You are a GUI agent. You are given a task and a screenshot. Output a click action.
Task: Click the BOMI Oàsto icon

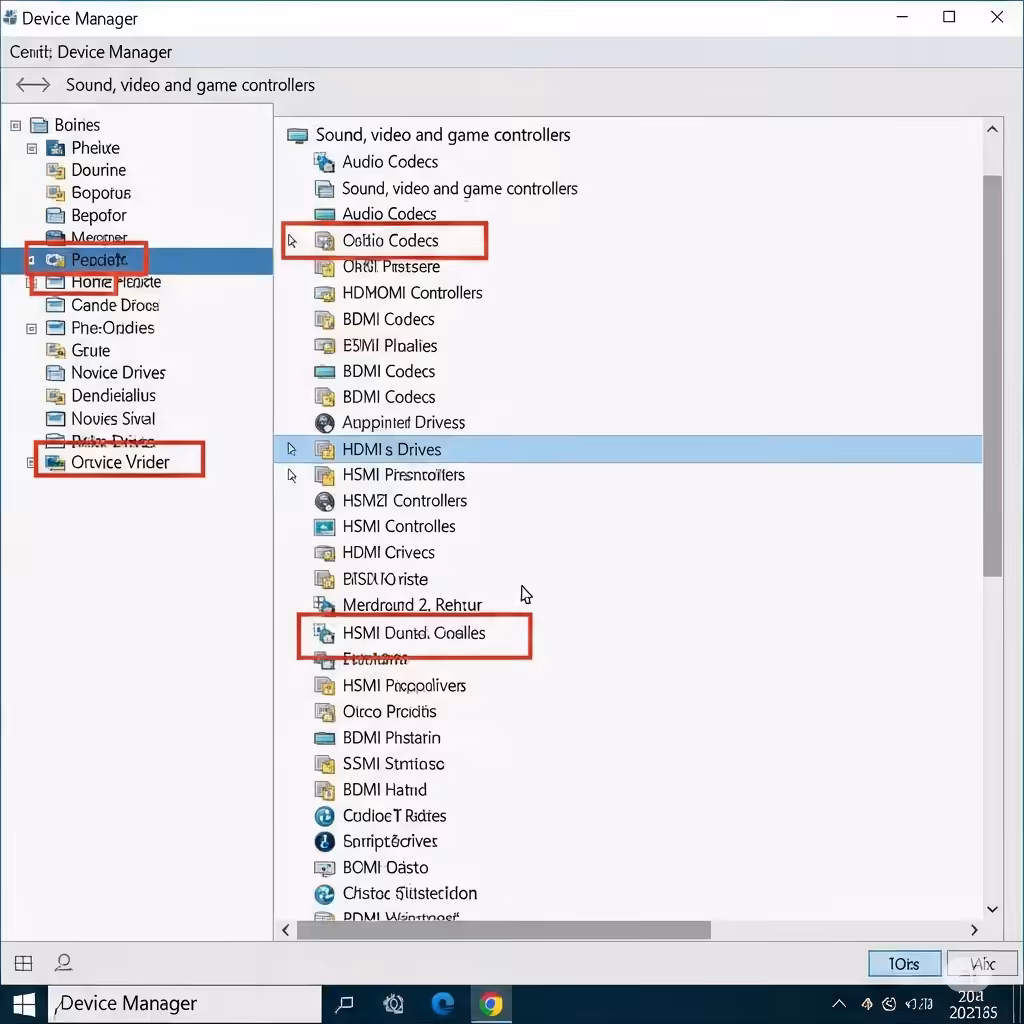tap(324, 867)
